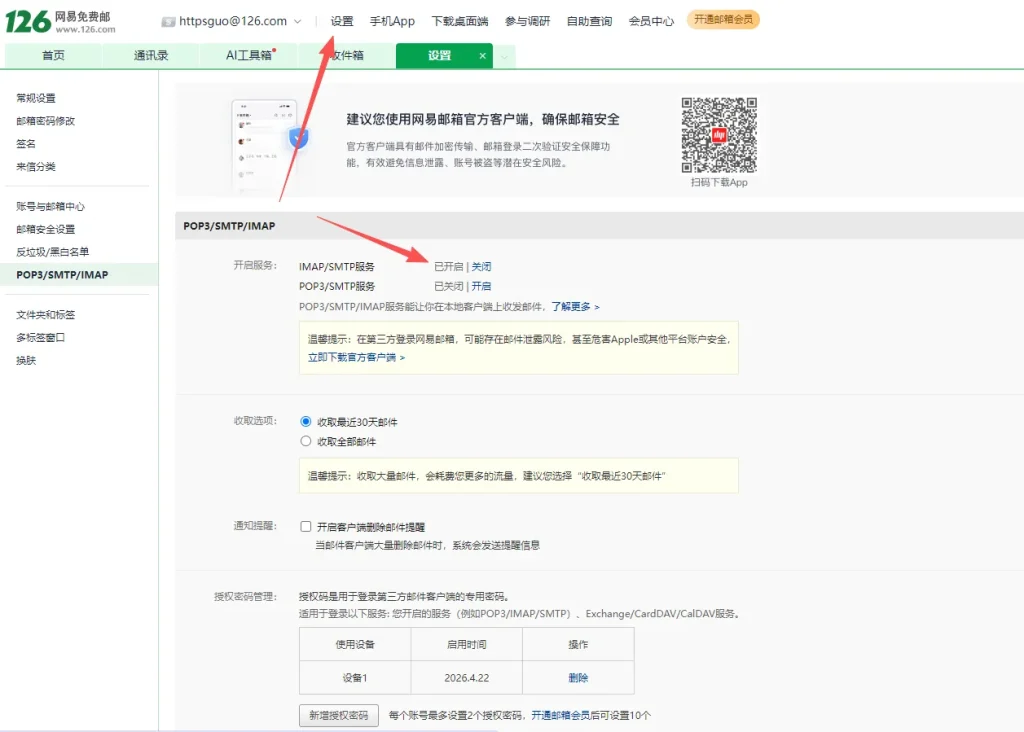
Task: Click 删除 for 设备1 authorization
Action: (x=578, y=678)
